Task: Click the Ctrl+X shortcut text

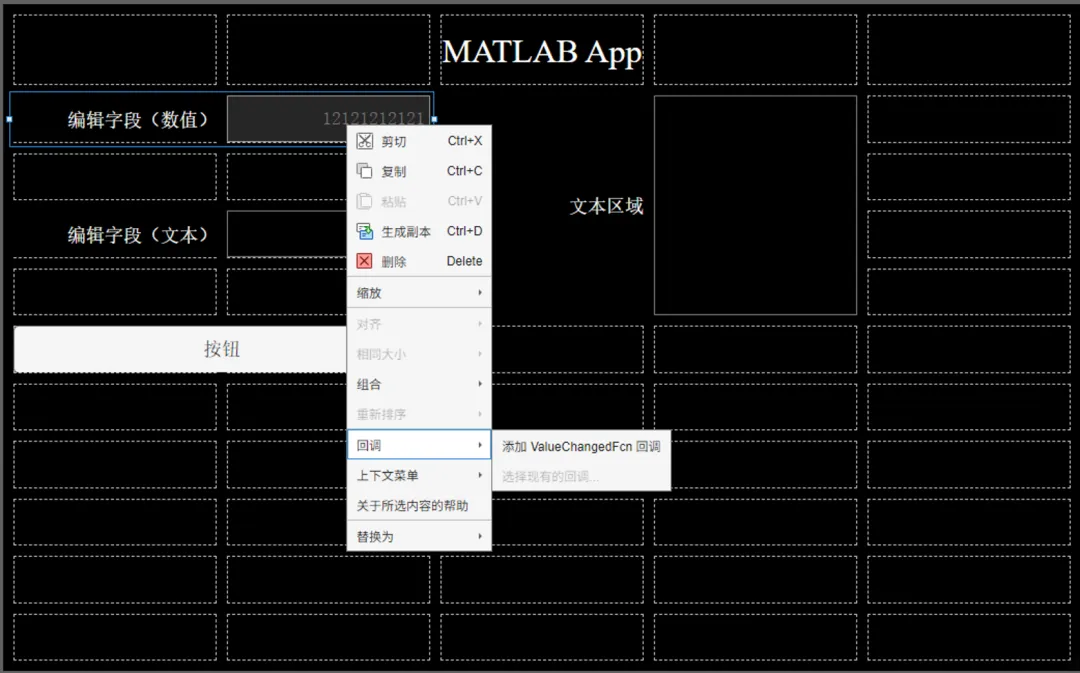Action: (465, 141)
